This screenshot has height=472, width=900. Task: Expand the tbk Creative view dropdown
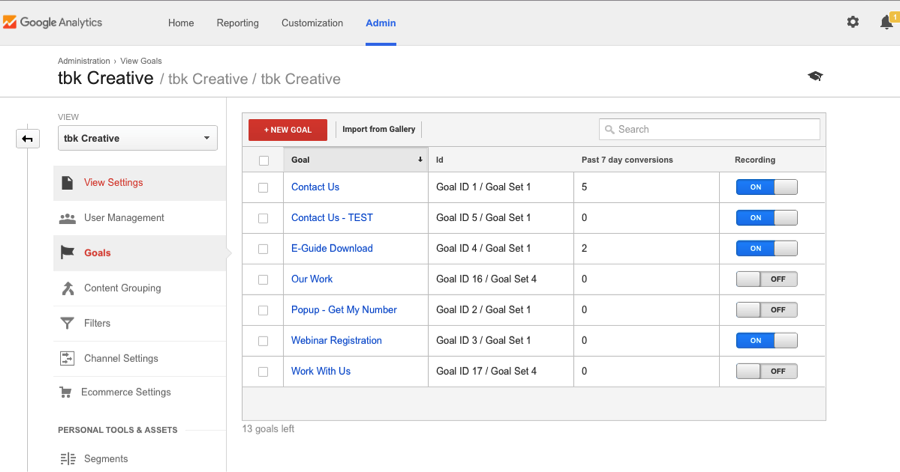click(138, 138)
